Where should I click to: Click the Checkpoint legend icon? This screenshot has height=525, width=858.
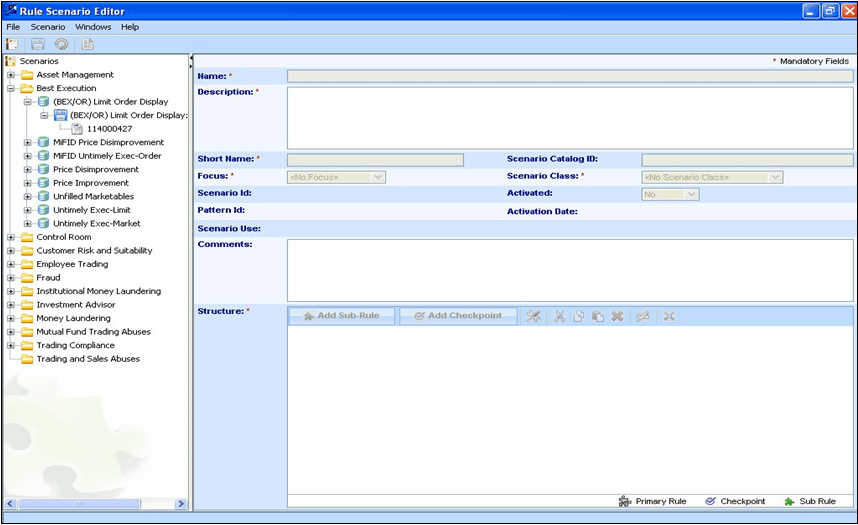pos(710,501)
